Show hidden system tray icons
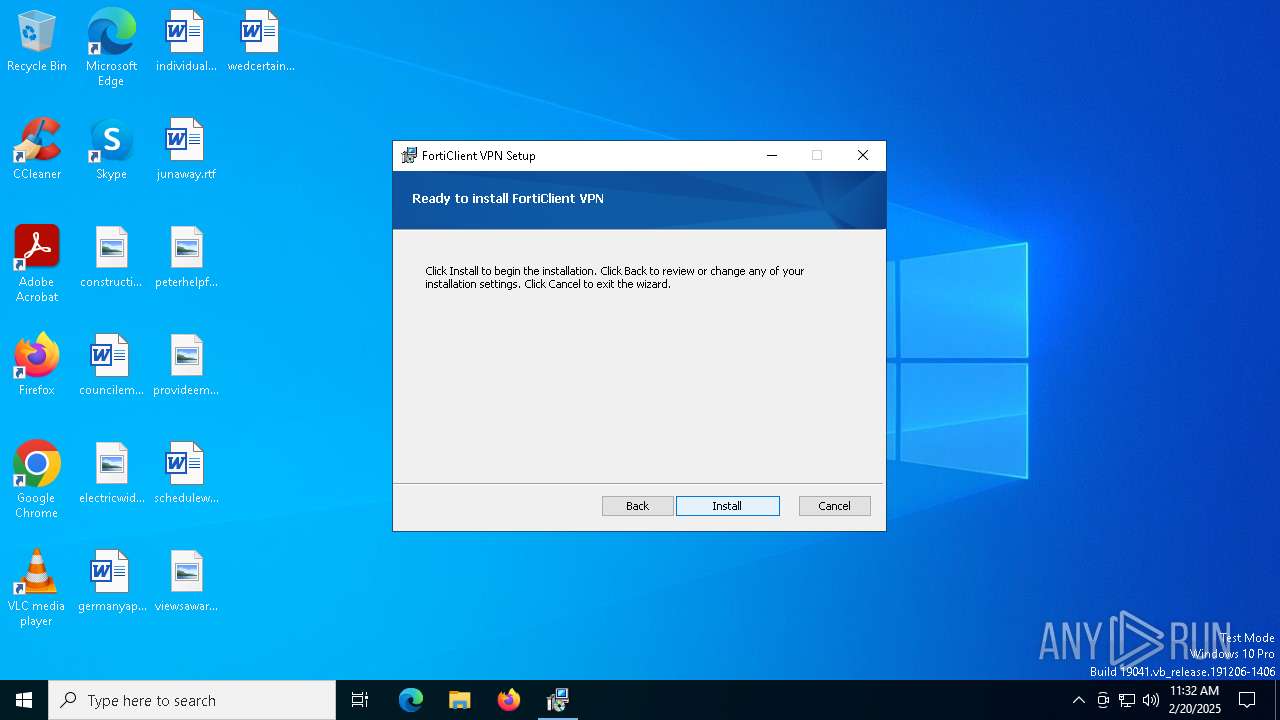The width and height of the screenshot is (1280, 720). [x=1078, y=700]
